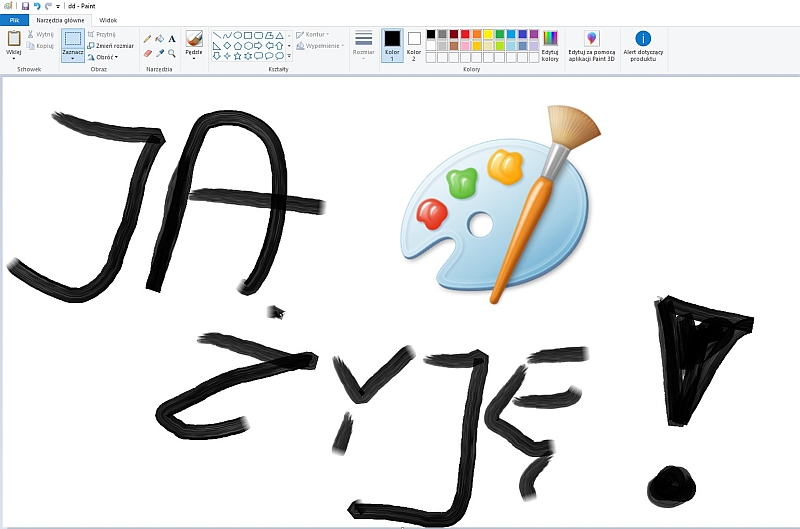Viewport: 800px width, 529px height.
Task: Choose the Curve shape
Action: pos(227,35)
